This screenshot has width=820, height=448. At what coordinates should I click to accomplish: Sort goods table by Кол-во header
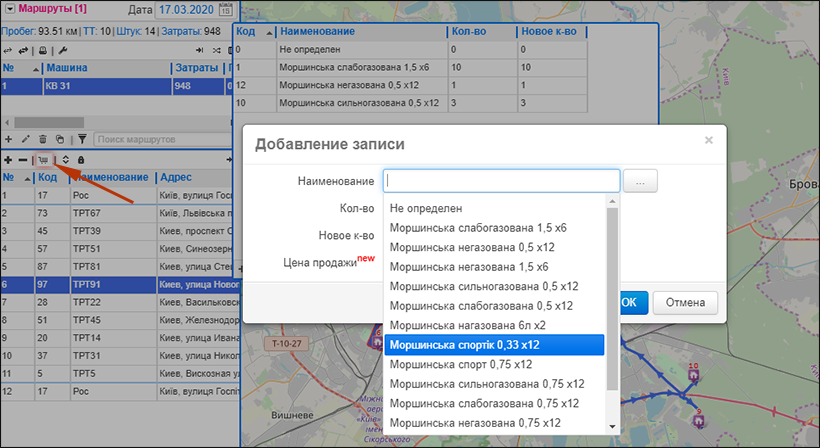click(482, 32)
